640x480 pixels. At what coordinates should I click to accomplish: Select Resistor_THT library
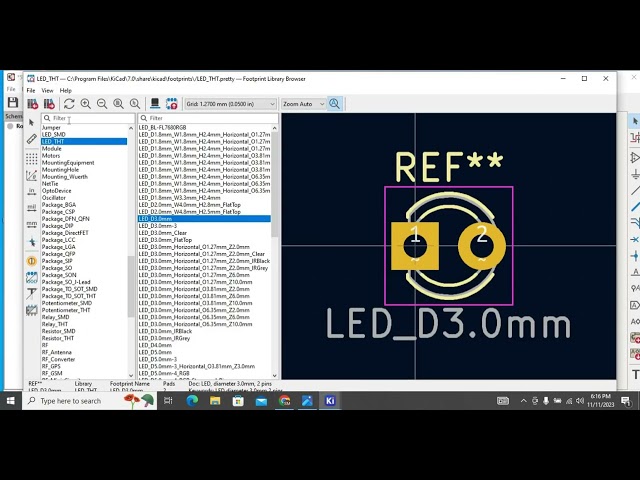58,338
